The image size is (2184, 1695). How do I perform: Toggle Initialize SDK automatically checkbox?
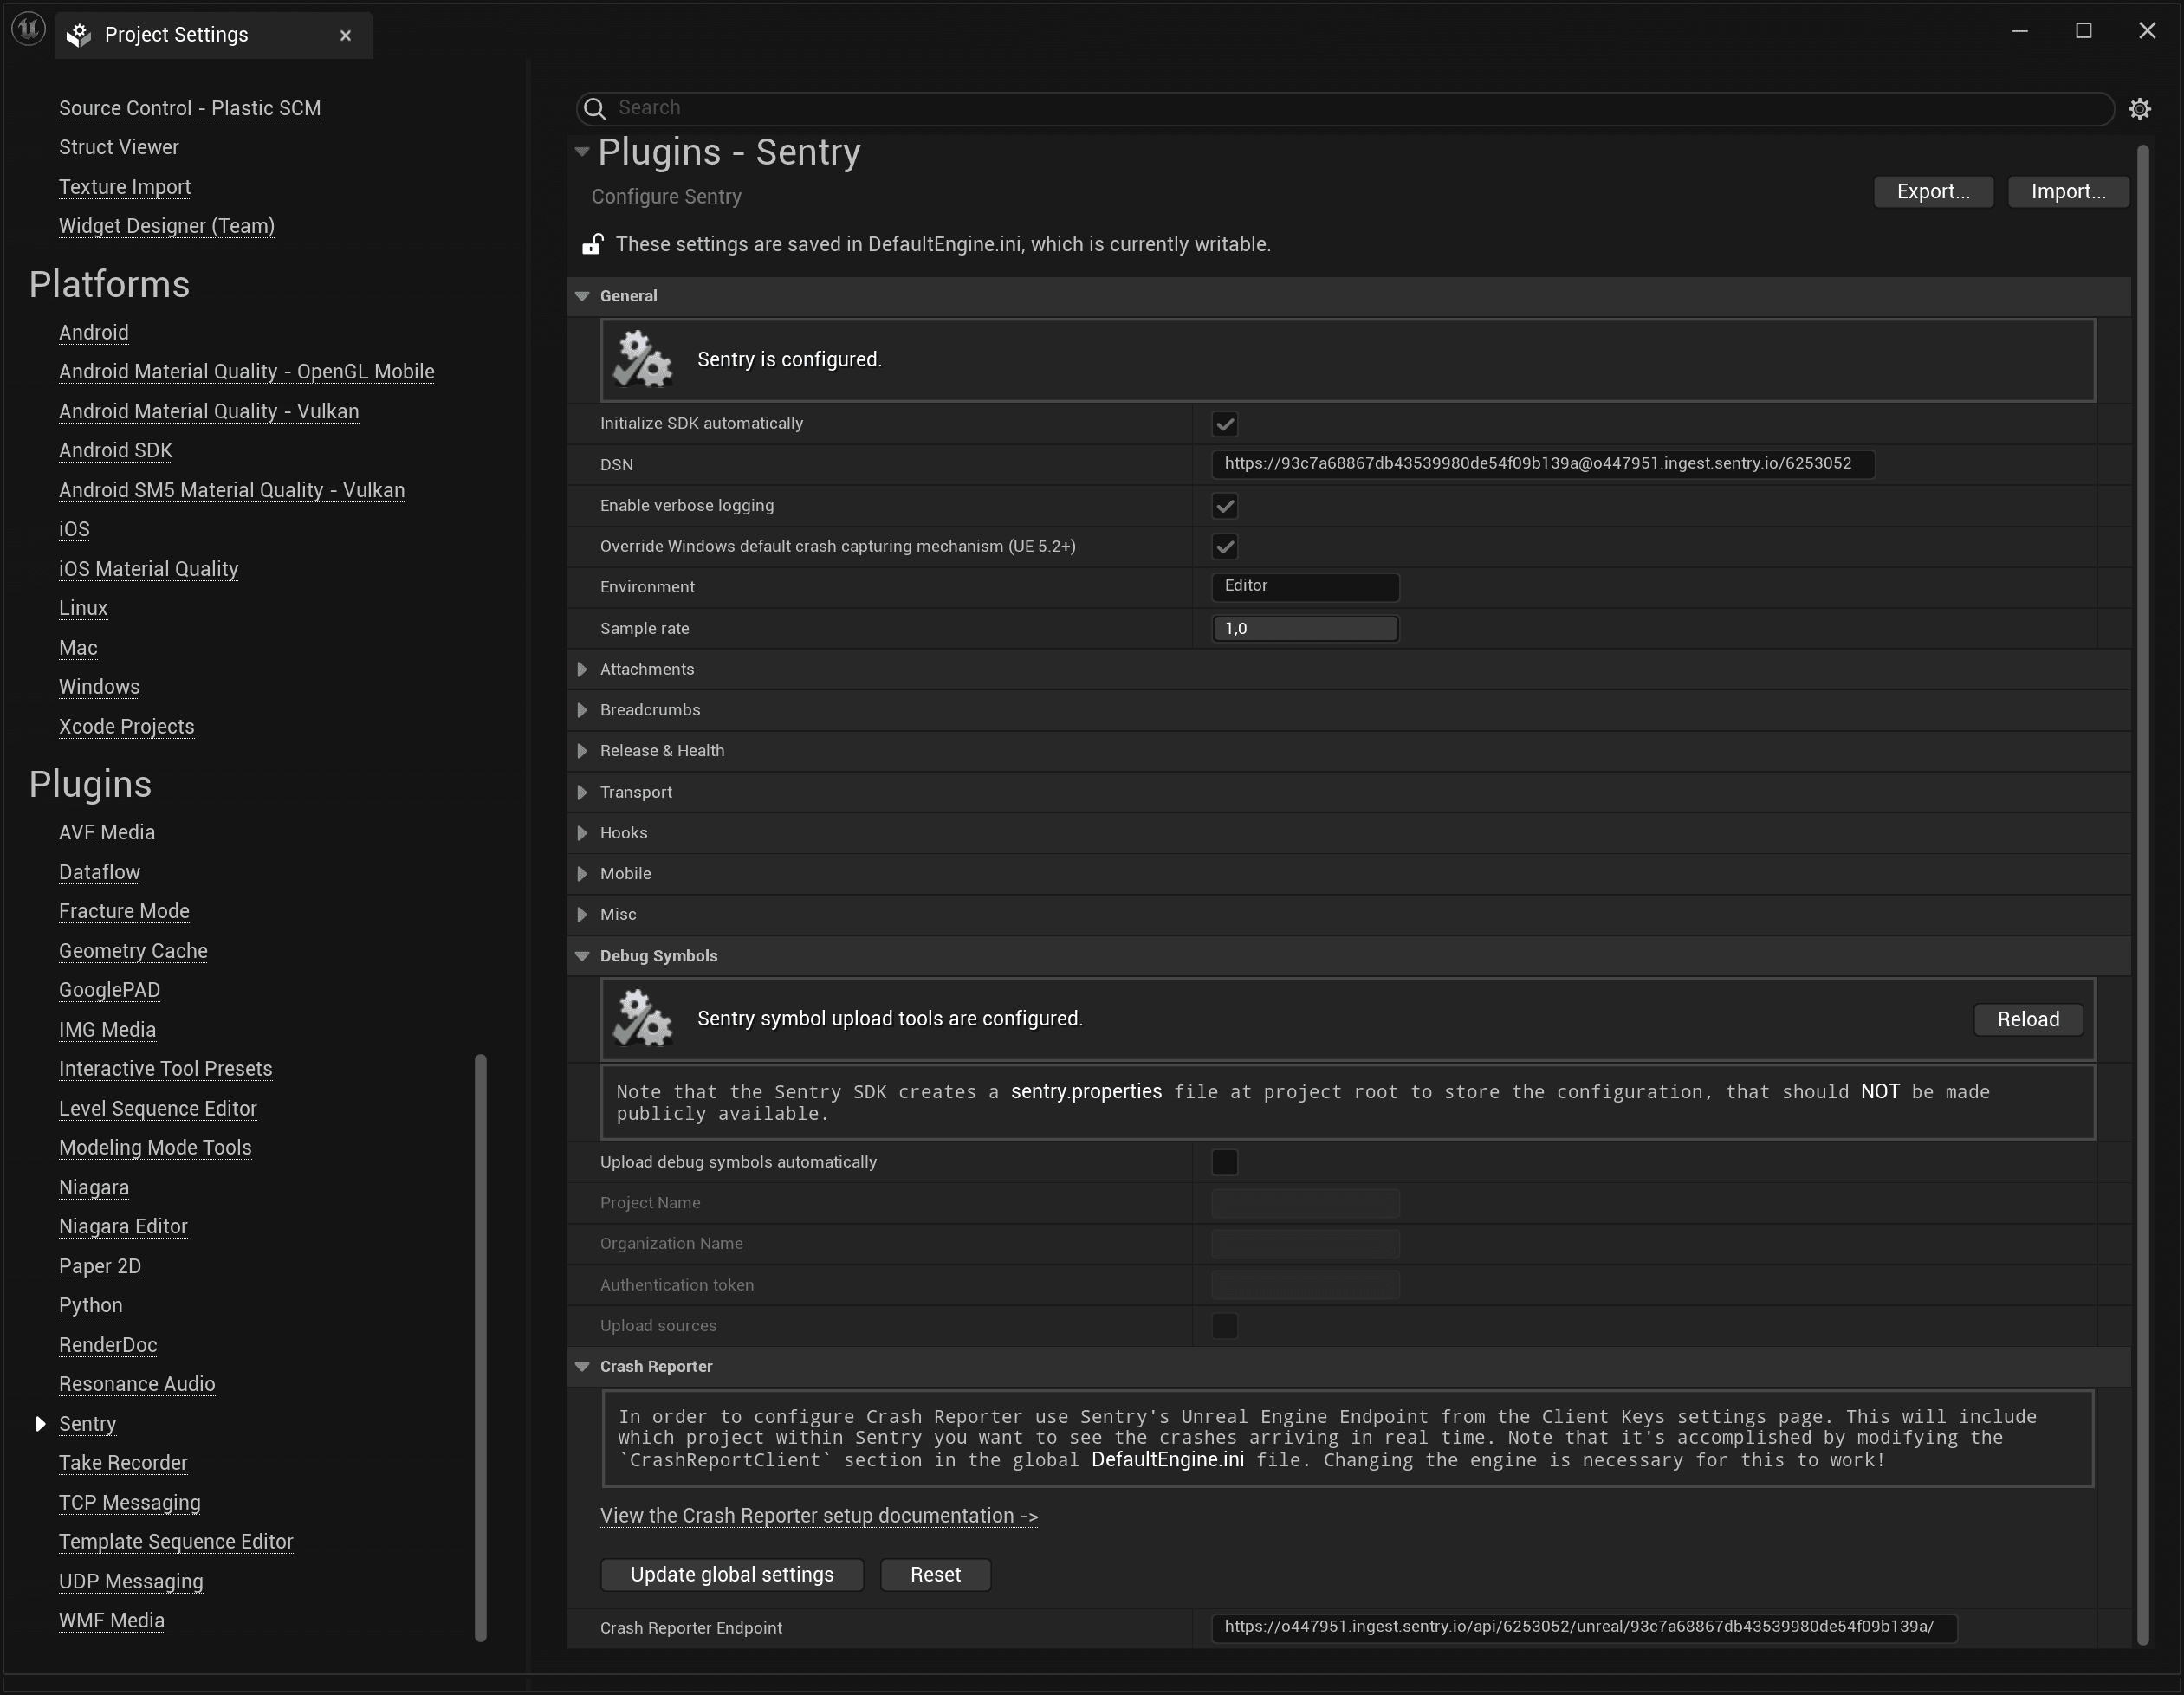tap(1225, 422)
